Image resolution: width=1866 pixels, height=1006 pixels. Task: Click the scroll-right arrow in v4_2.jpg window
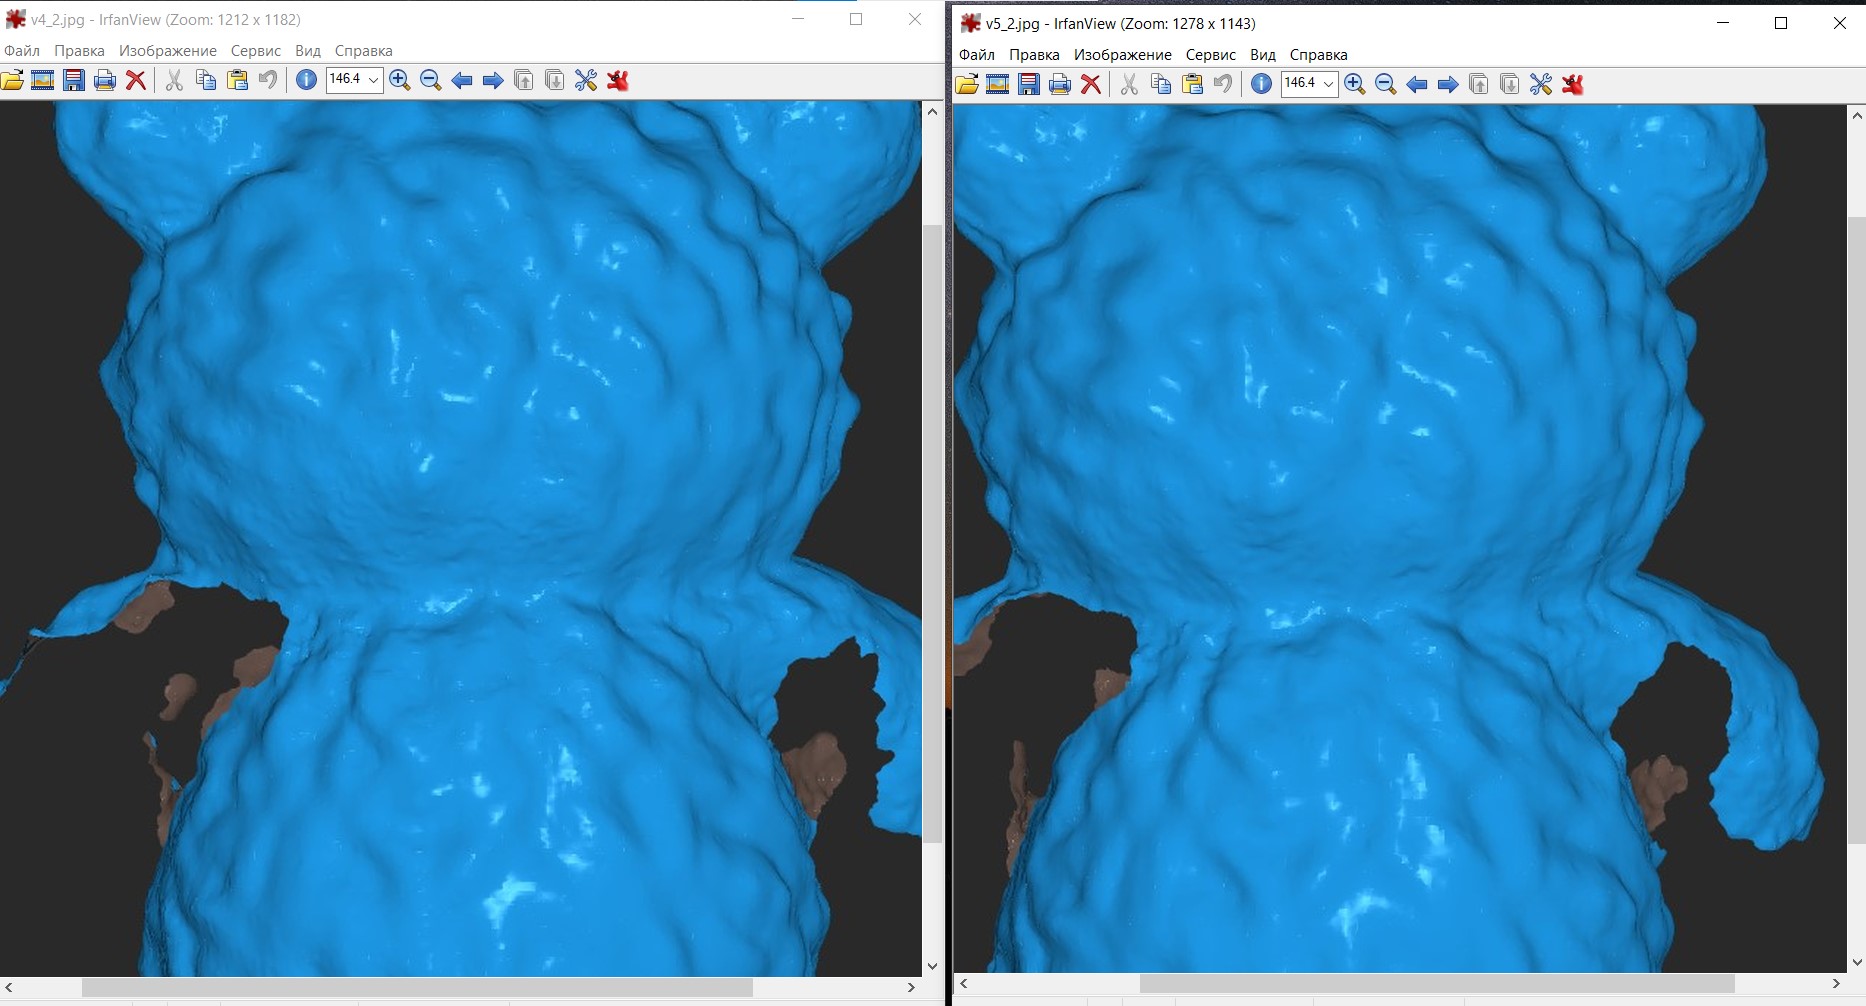click(x=911, y=988)
